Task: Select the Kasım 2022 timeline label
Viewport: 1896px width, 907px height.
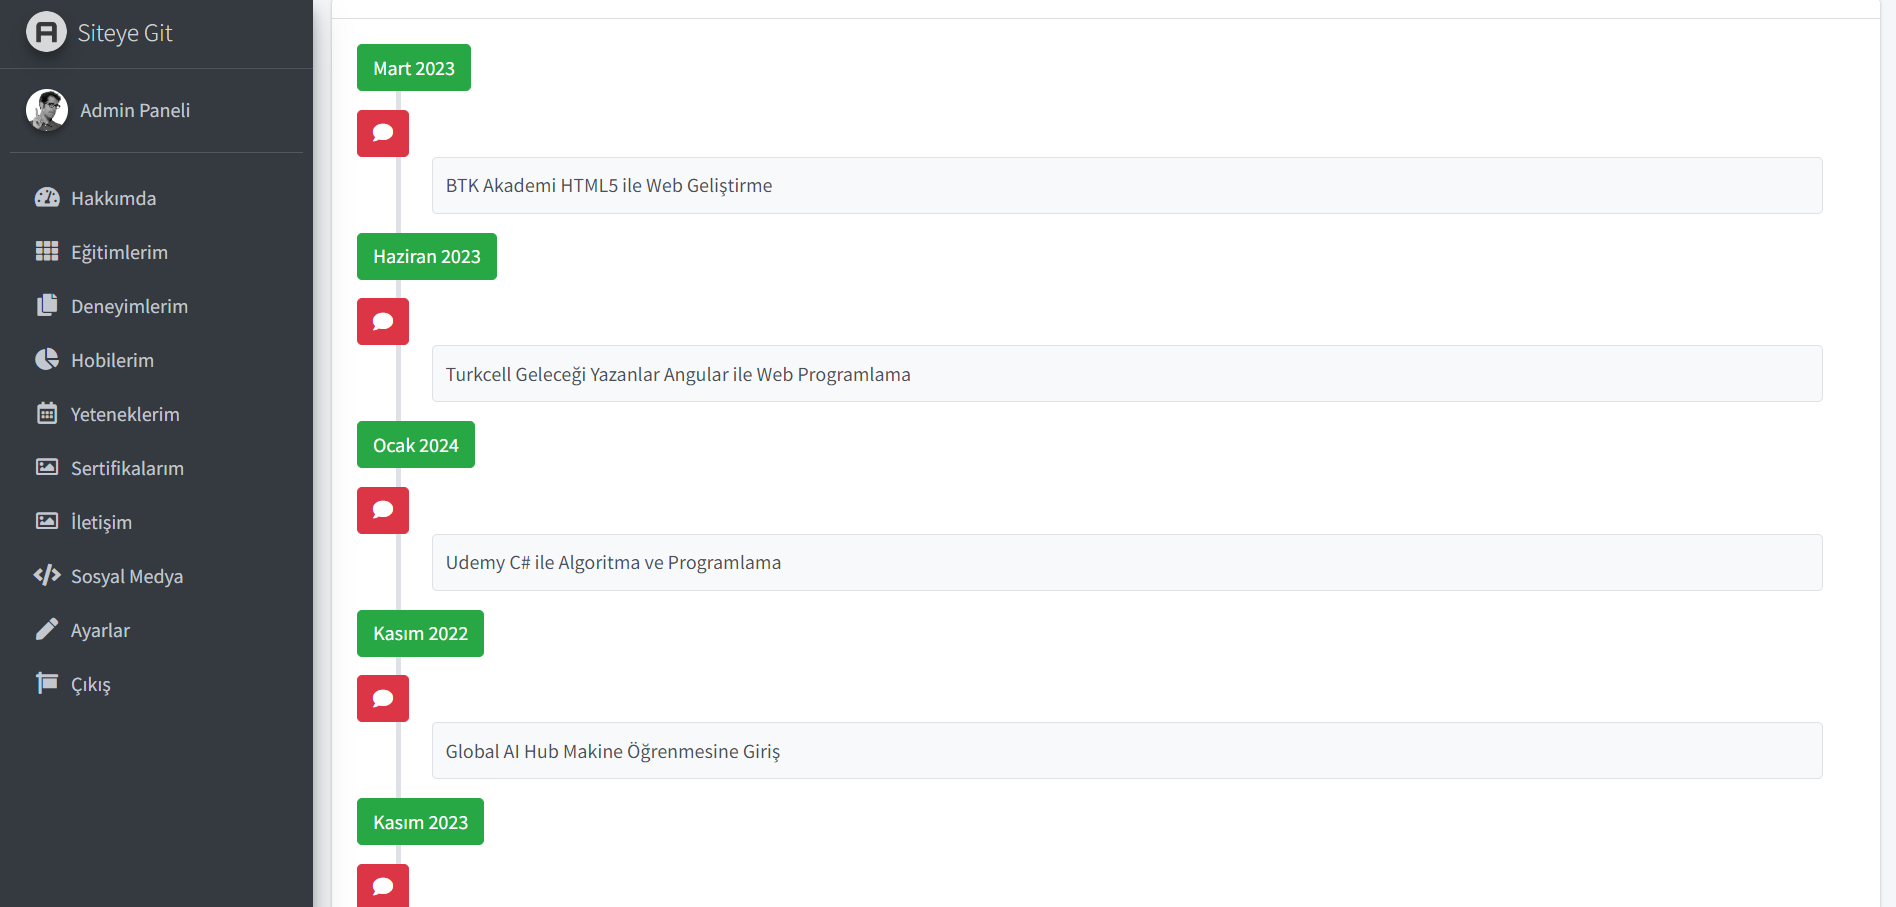Action: pyautogui.click(x=420, y=633)
